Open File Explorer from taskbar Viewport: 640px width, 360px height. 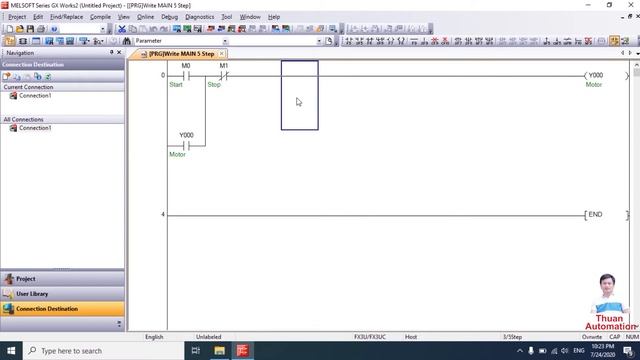(x=220, y=351)
